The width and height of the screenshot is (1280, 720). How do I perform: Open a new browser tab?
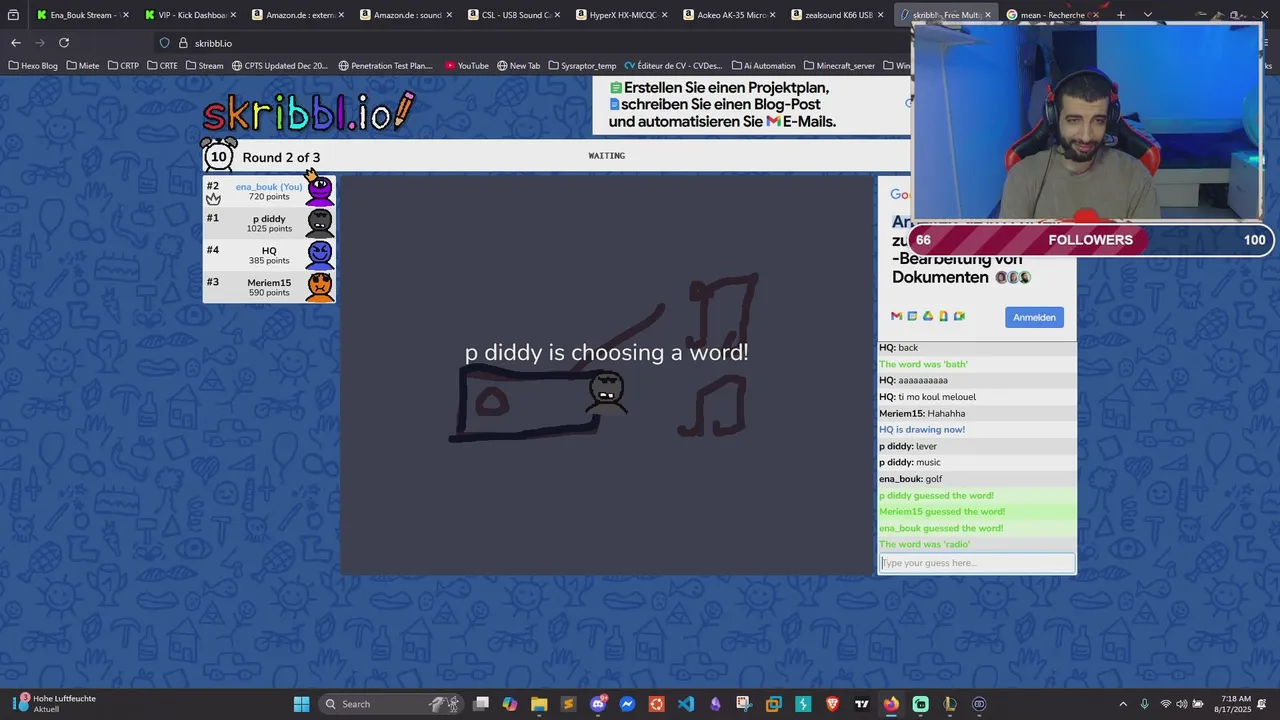pos(1121,15)
